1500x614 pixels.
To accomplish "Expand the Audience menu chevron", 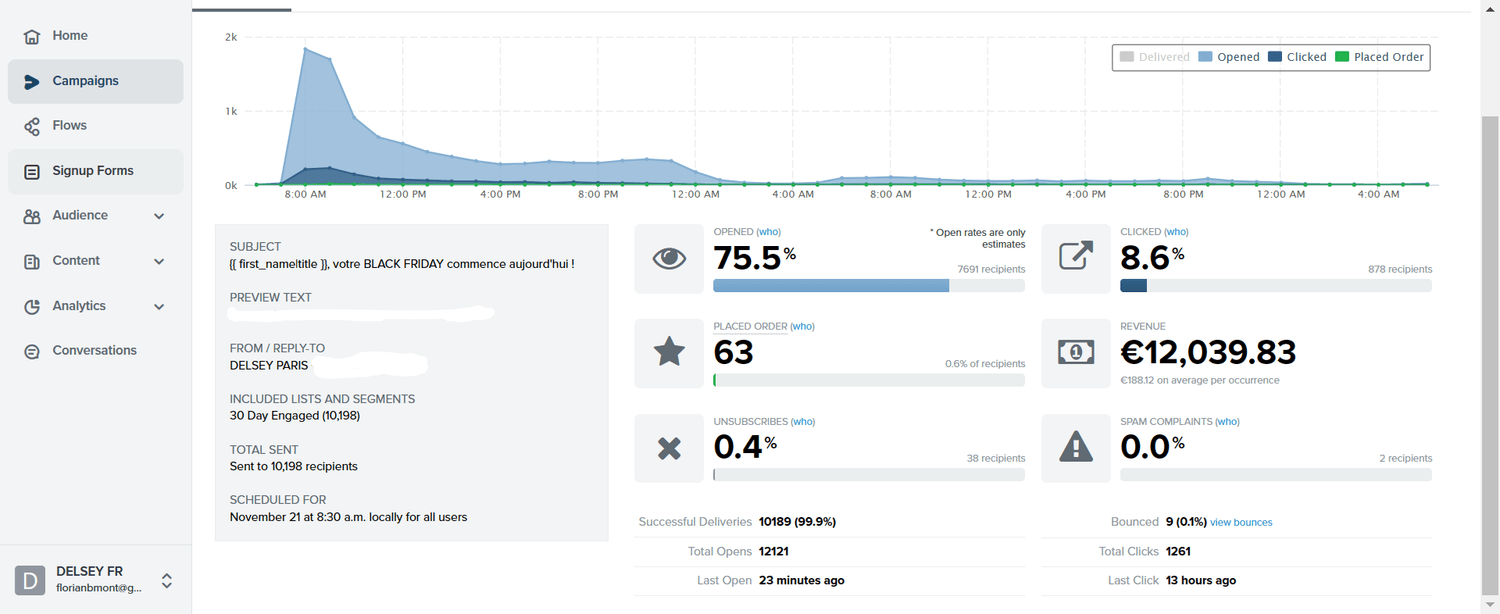I will 159,216.
